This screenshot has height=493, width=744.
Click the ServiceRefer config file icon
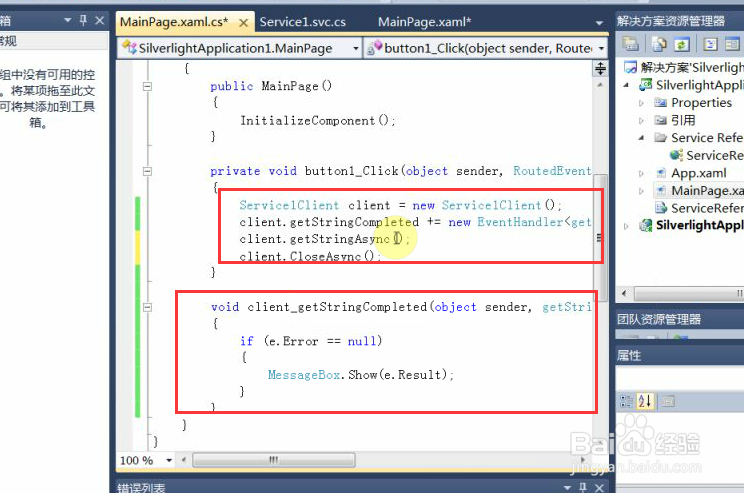(660, 208)
